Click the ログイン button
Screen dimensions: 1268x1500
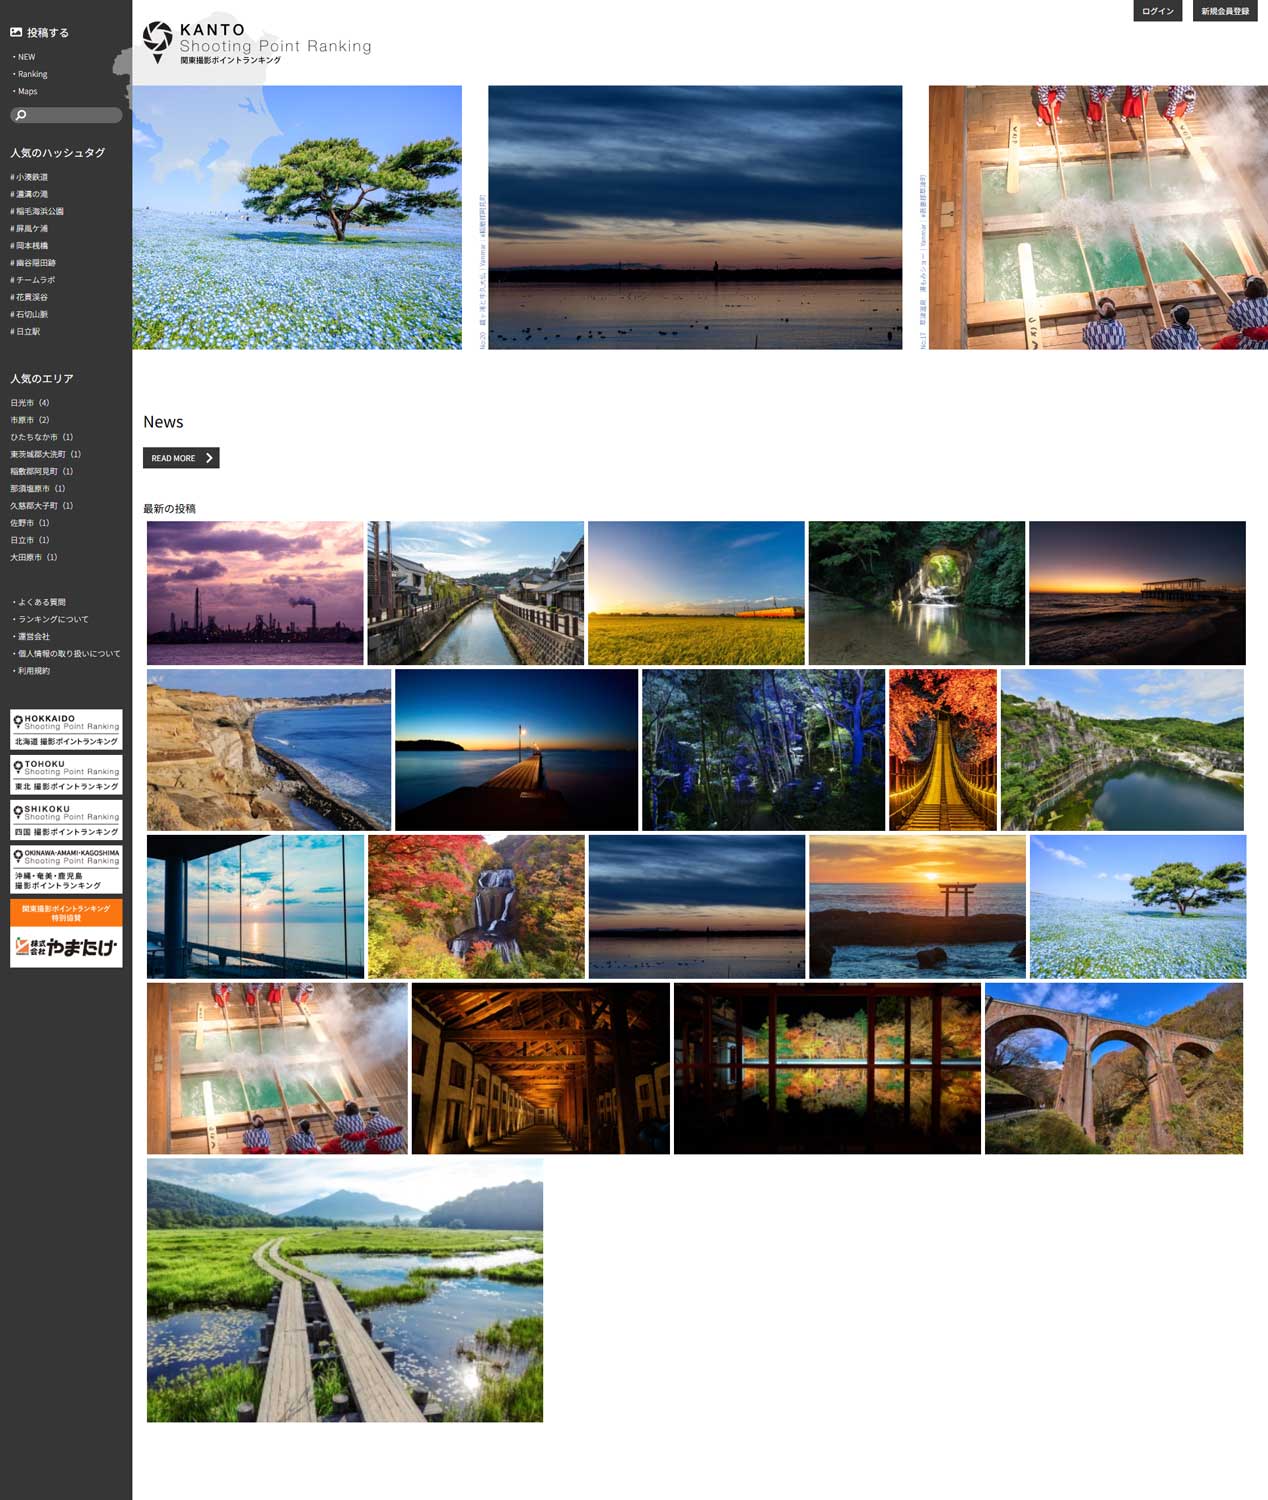1157,11
